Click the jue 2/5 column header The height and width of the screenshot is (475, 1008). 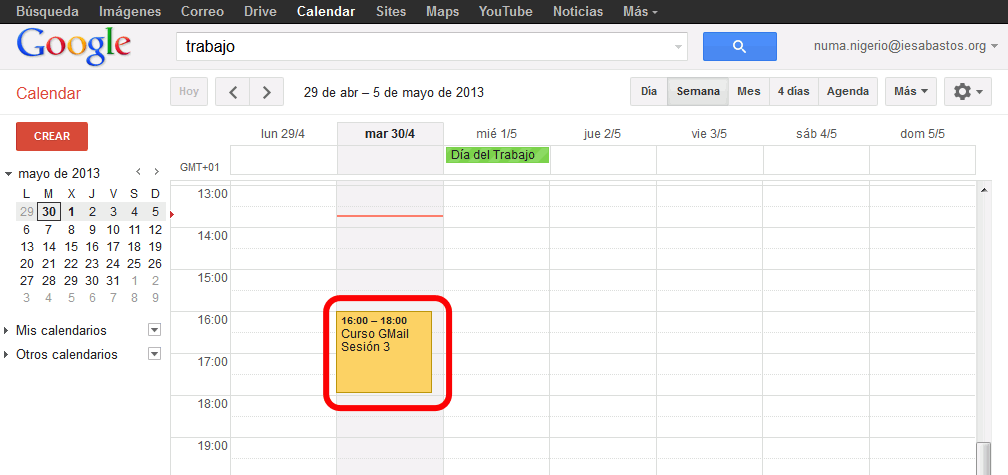[x=602, y=134]
